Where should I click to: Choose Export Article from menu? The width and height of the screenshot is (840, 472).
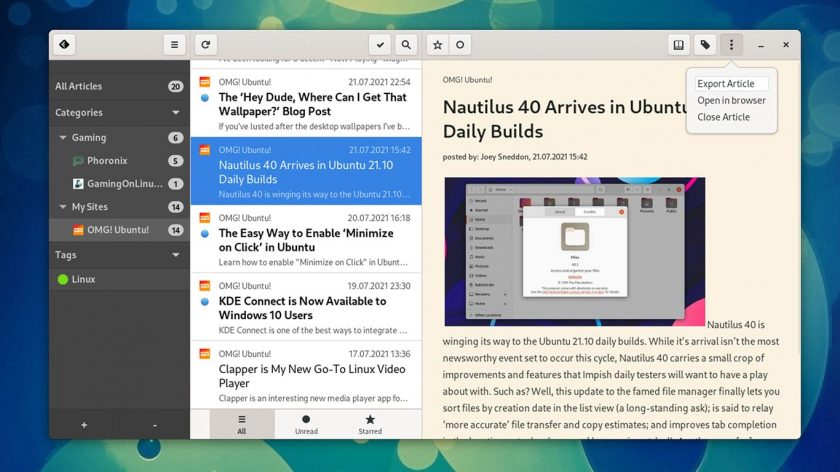pos(731,84)
